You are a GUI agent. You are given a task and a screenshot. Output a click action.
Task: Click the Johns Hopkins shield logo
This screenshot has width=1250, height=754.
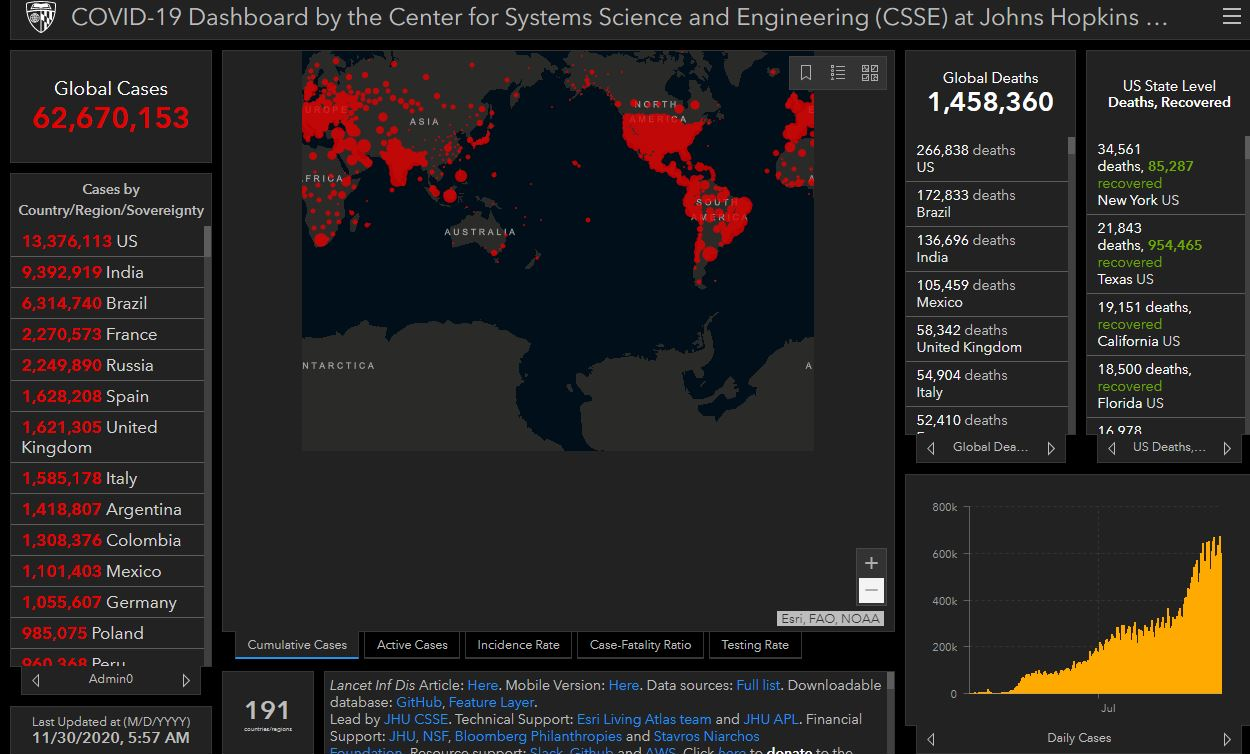(x=40, y=17)
